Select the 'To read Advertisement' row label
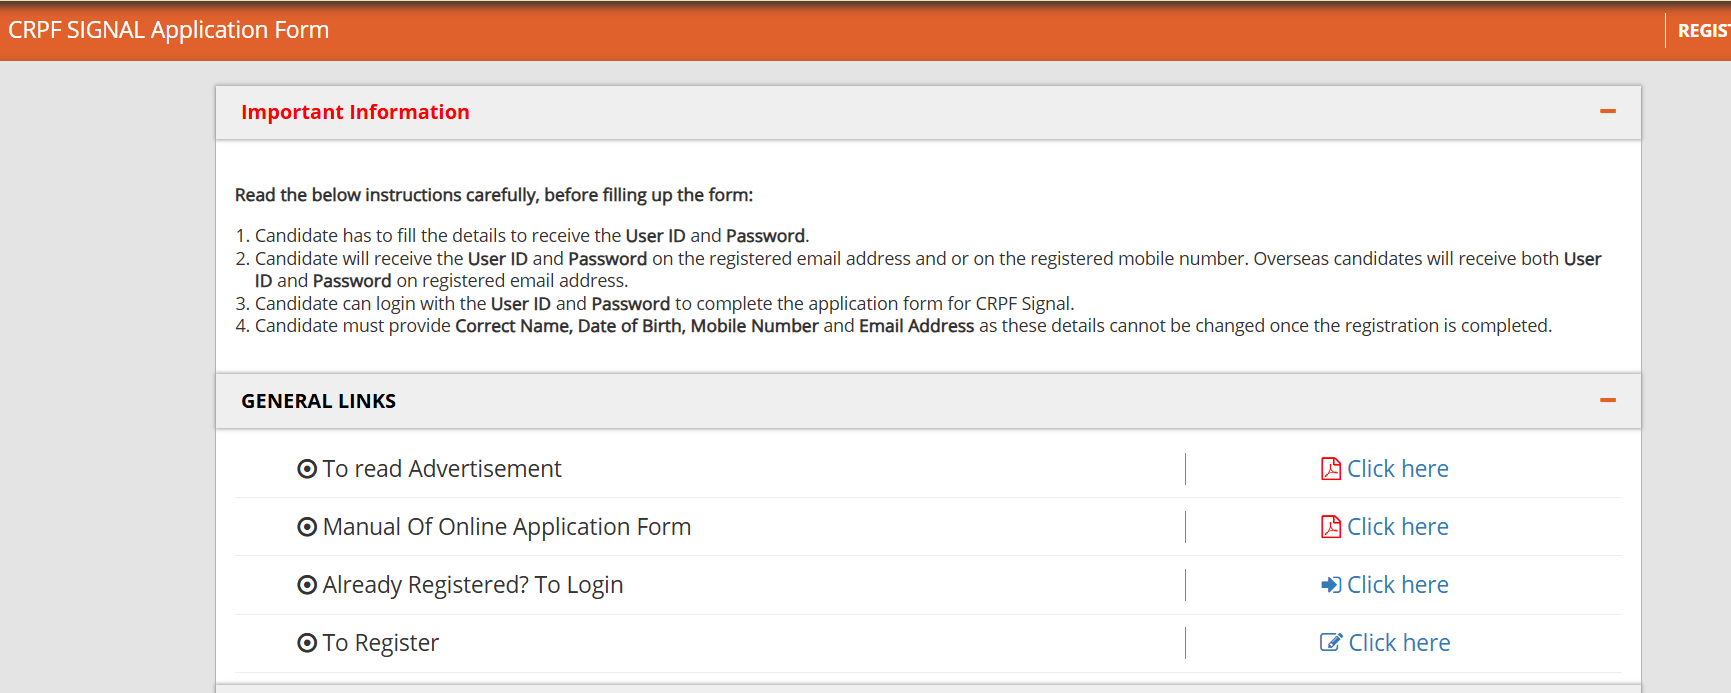This screenshot has height=693, width=1731. (441, 469)
